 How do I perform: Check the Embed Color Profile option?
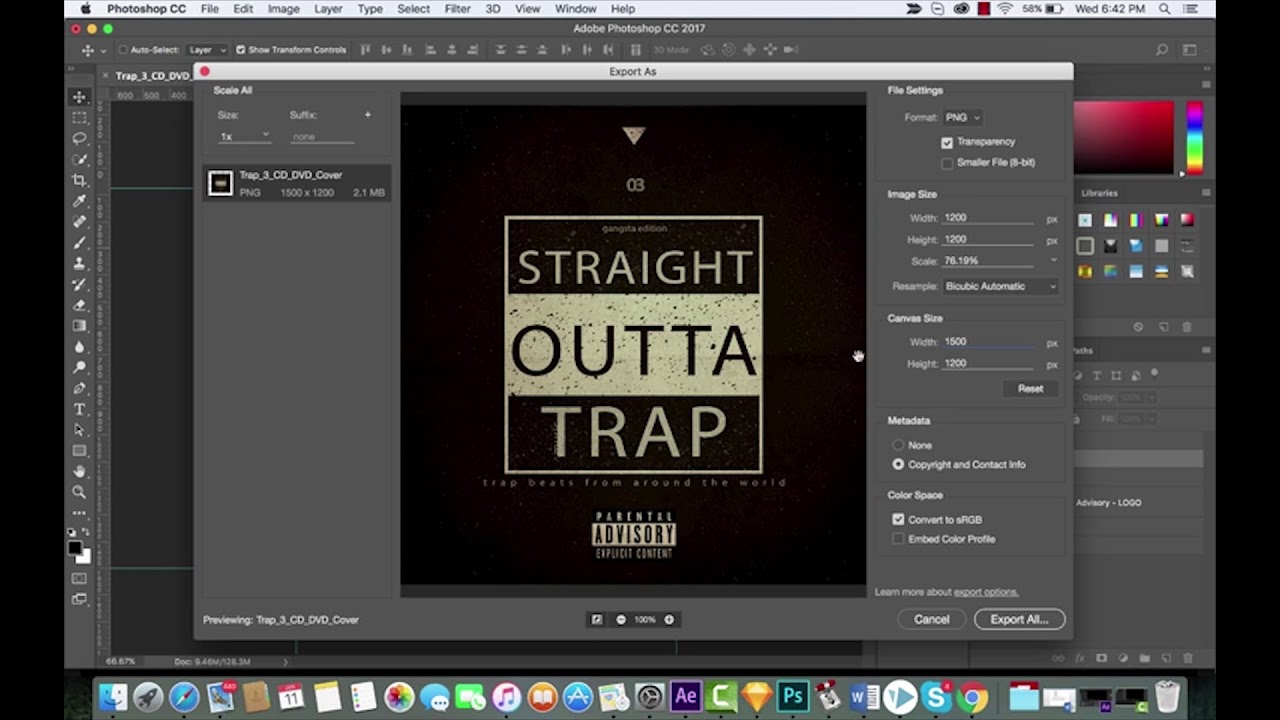click(898, 539)
